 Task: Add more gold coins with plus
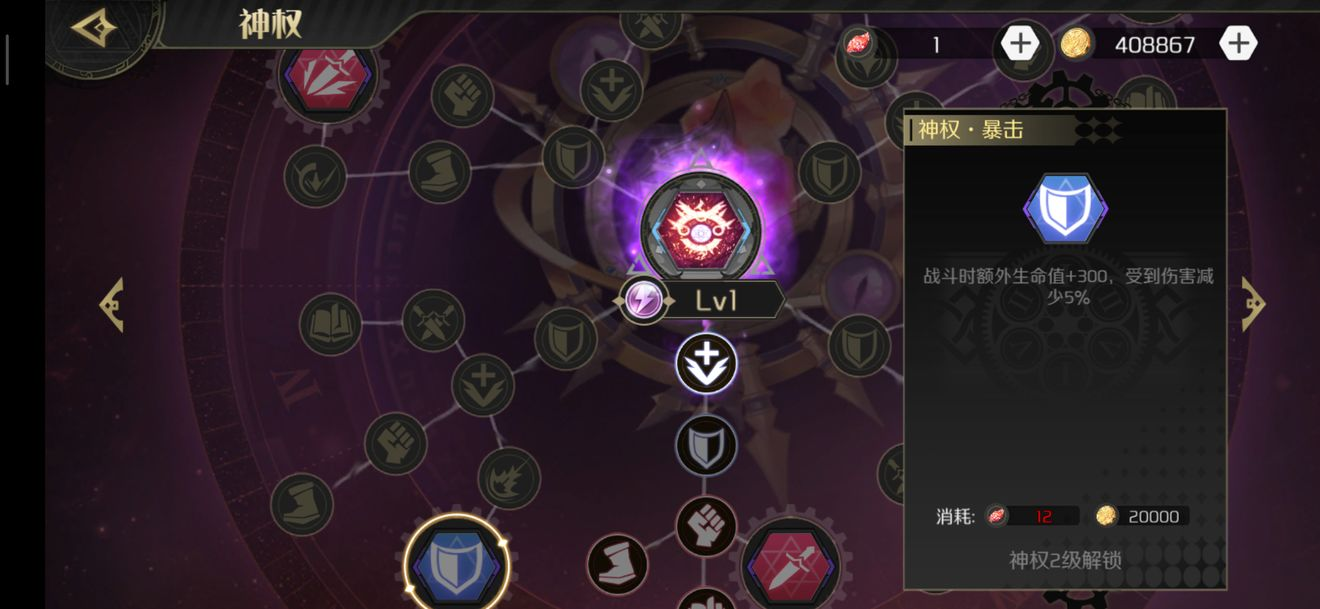pyautogui.click(x=1238, y=43)
